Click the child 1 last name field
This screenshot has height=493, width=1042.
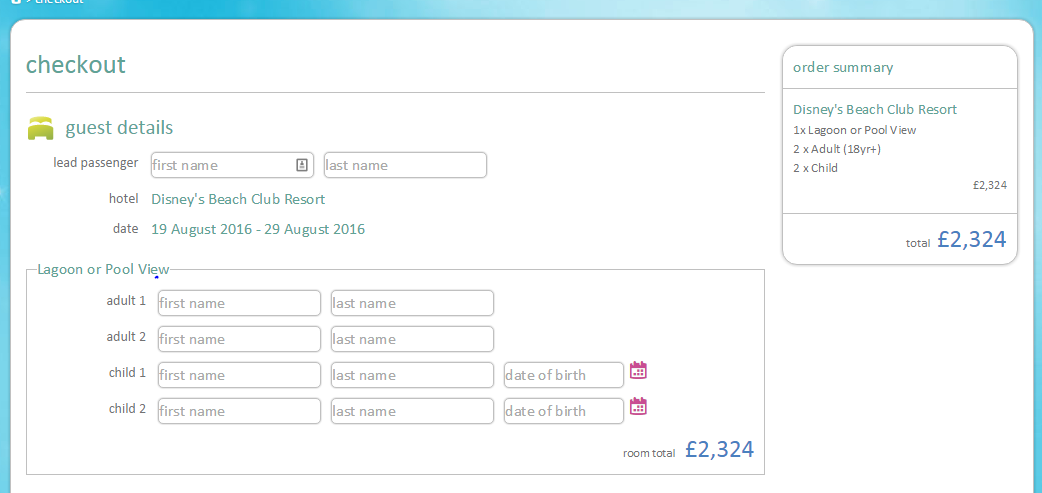pyautogui.click(x=412, y=375)
